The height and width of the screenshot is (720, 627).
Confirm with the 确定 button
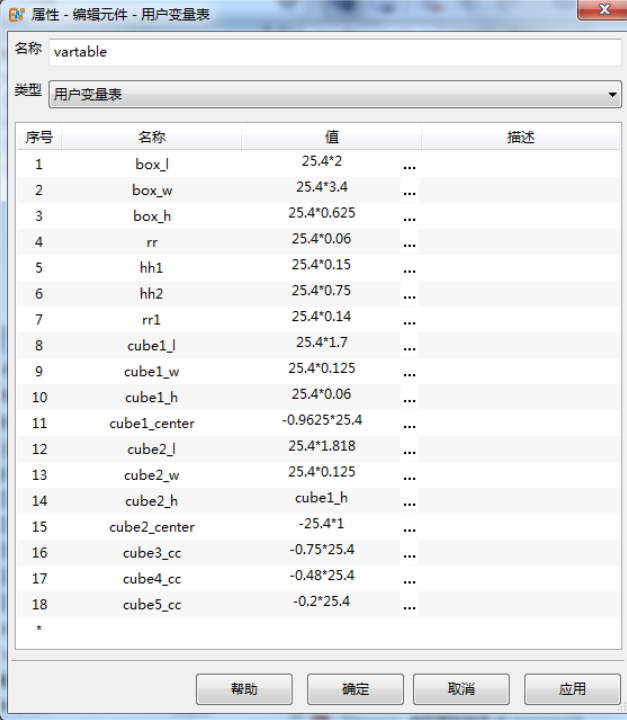click(355, 689)
